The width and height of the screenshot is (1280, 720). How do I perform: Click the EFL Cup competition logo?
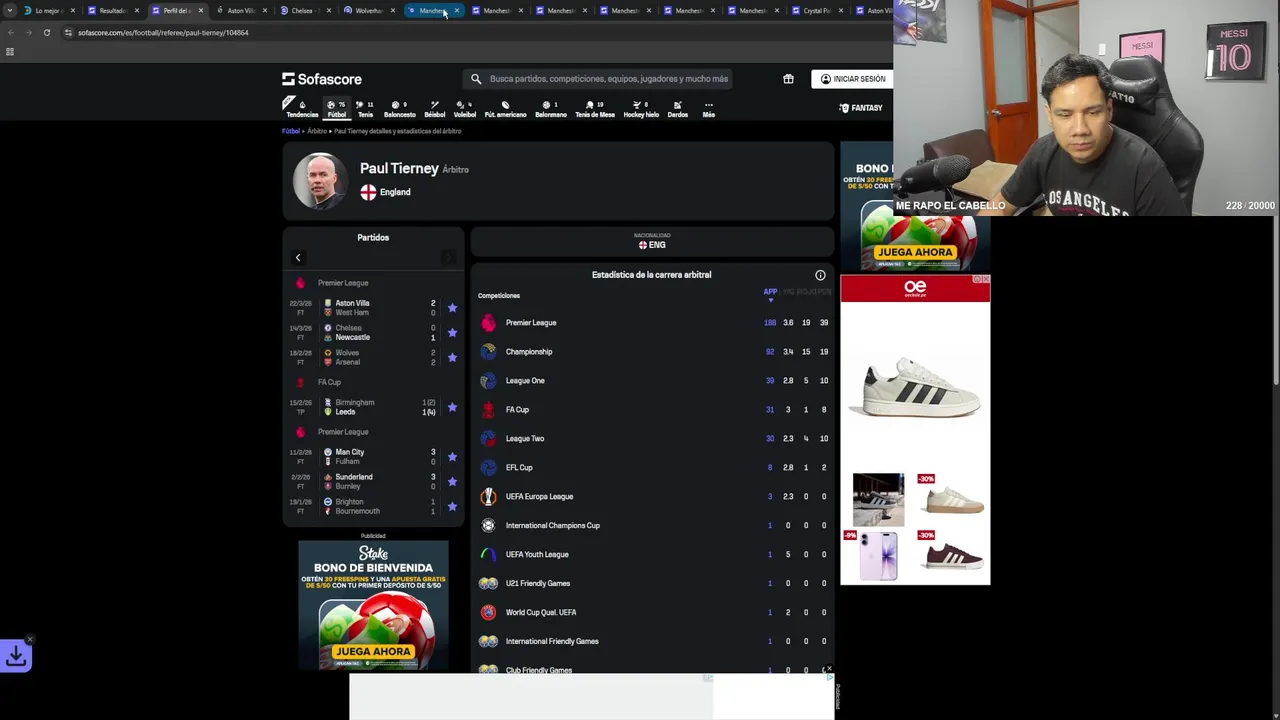(x=488, y=468)
